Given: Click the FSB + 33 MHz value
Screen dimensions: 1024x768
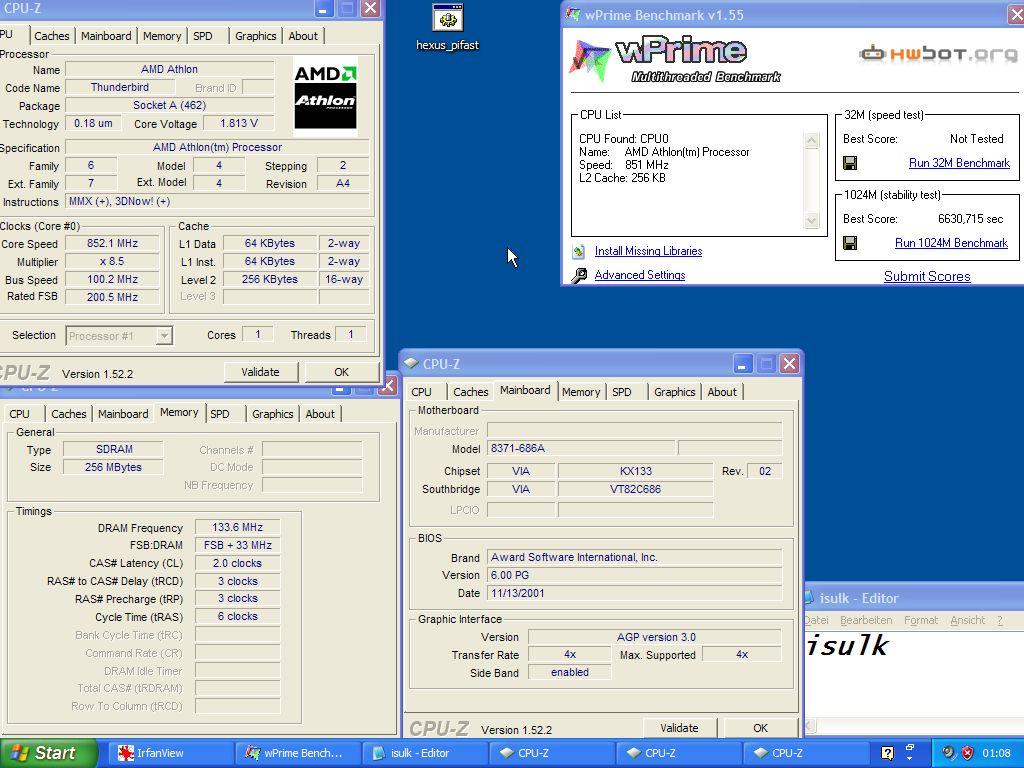Looking at the screenshot, I should point(237,545).
